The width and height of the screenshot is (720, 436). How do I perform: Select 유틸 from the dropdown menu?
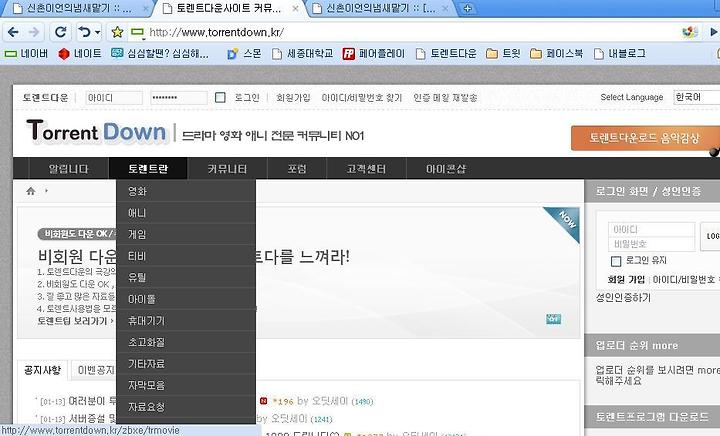click(186, 277)
